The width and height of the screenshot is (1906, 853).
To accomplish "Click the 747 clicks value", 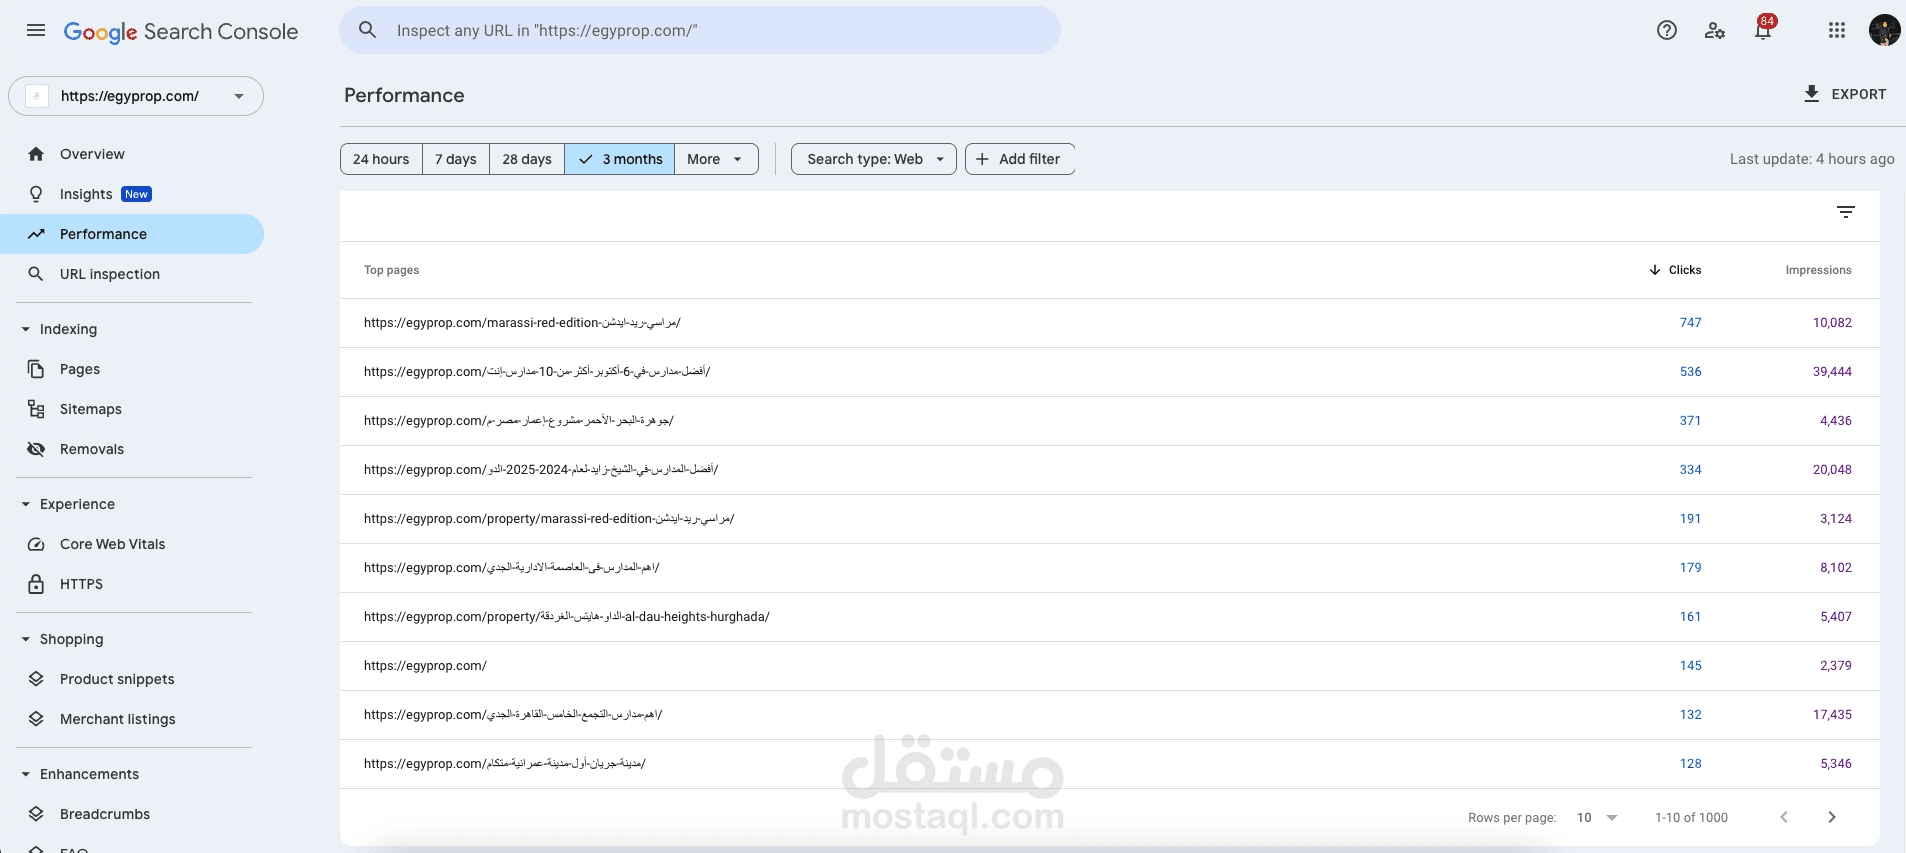I will tap(1690, 323).
